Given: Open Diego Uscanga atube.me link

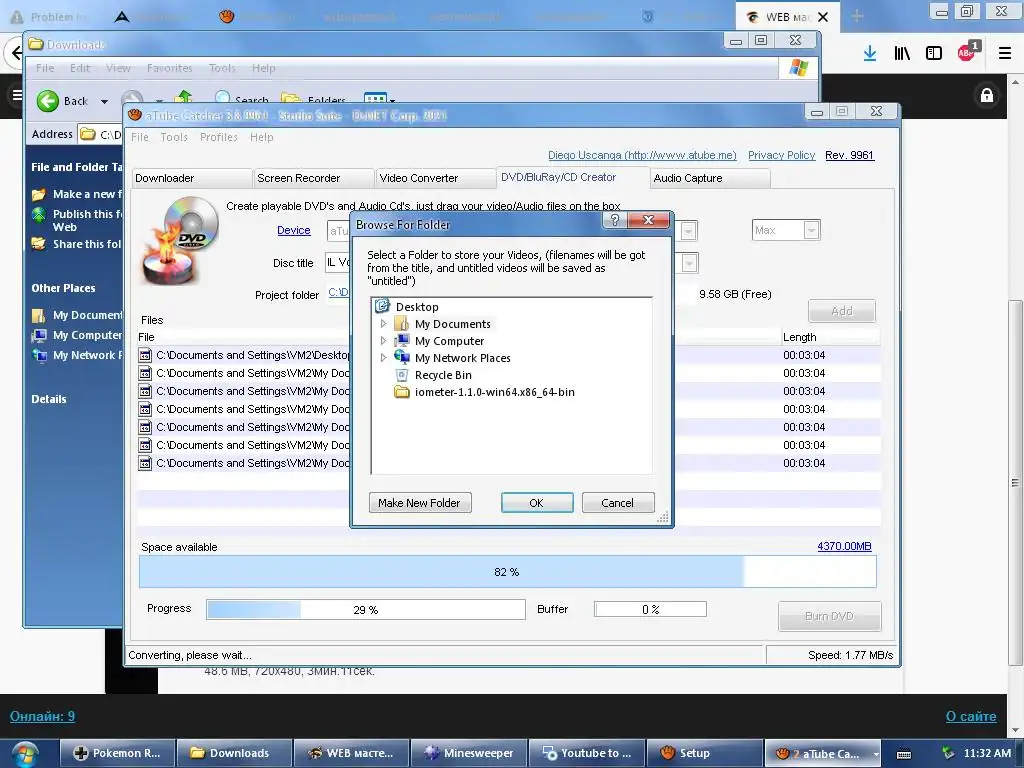Looking at the screenshot, I should 642,155.
